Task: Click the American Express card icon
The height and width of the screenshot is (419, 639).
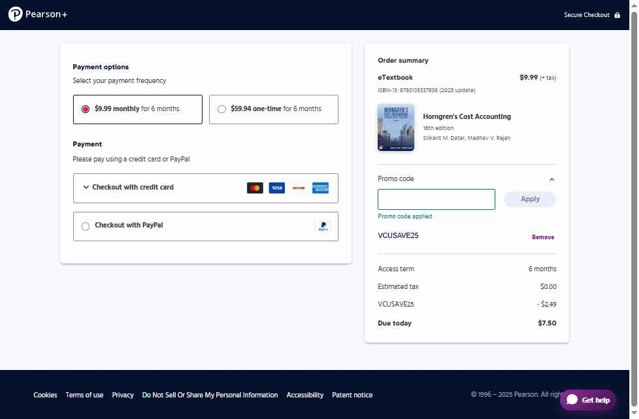Action: (x=320, y=188)
